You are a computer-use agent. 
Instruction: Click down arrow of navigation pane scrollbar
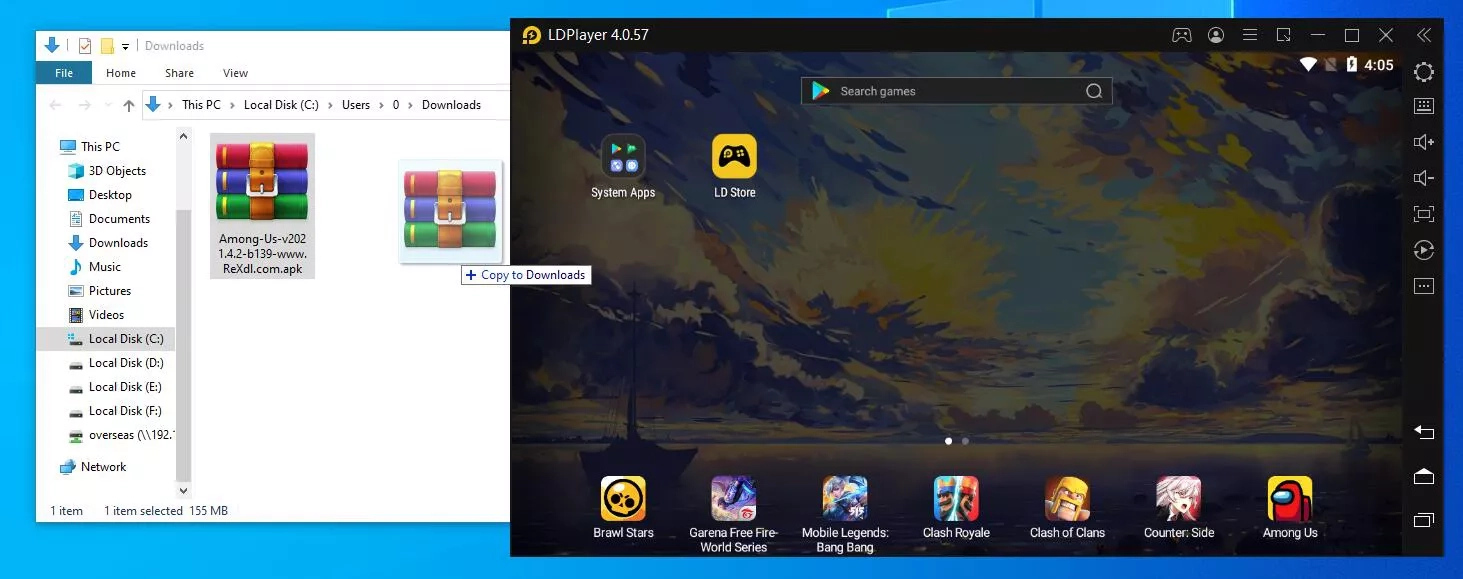pyautogui.click(x=183, y=491)
